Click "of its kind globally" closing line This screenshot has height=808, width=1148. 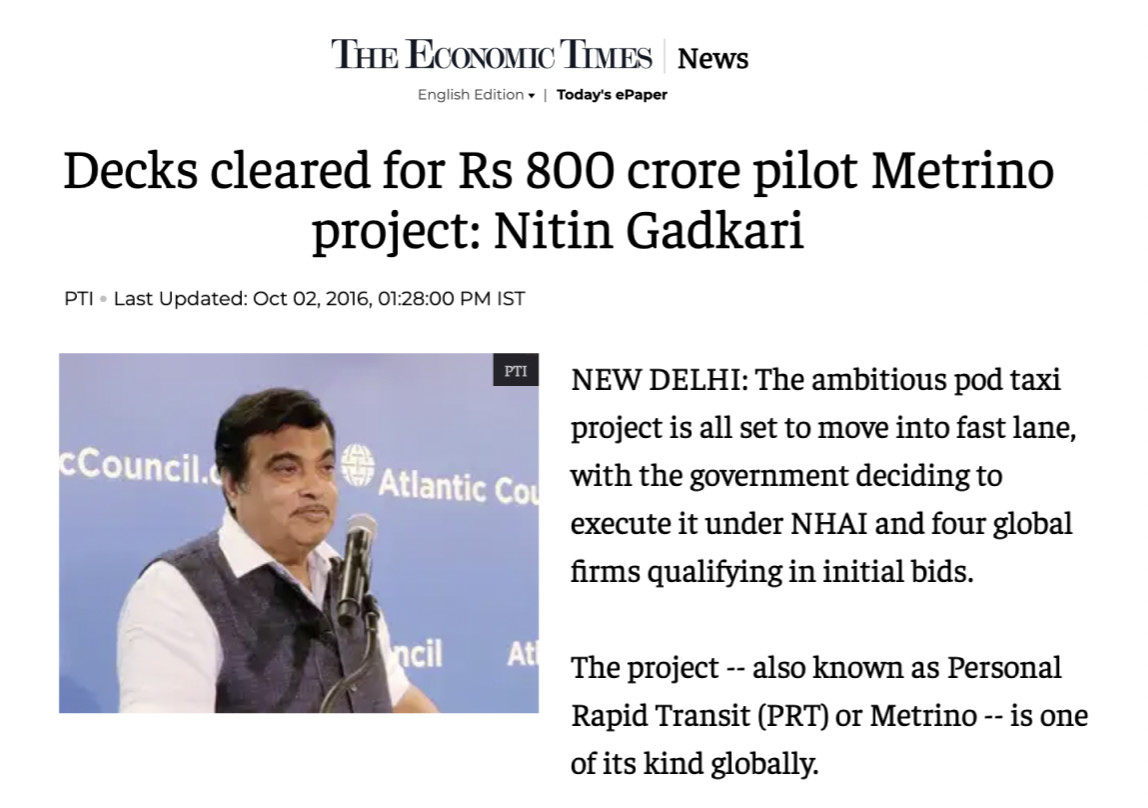[694, 763]
